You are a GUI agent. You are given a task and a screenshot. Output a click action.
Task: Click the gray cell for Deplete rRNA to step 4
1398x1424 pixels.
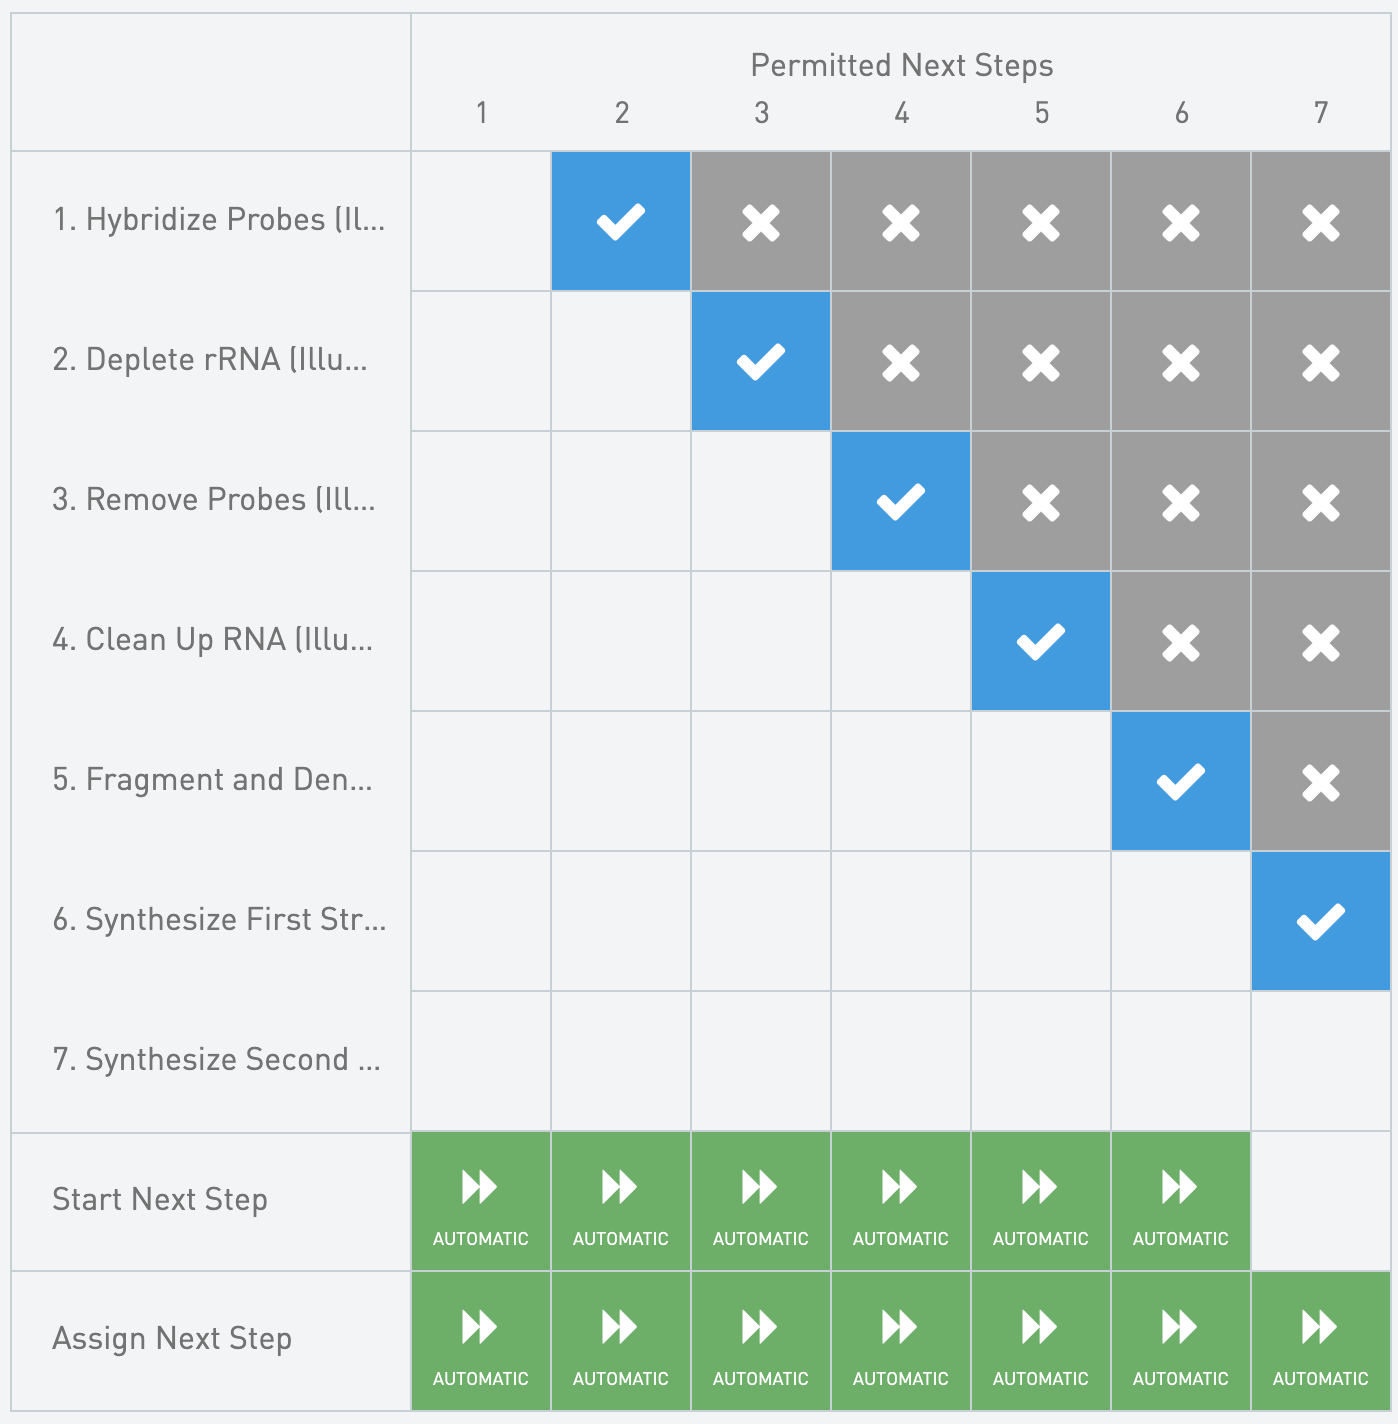(901, 361)
